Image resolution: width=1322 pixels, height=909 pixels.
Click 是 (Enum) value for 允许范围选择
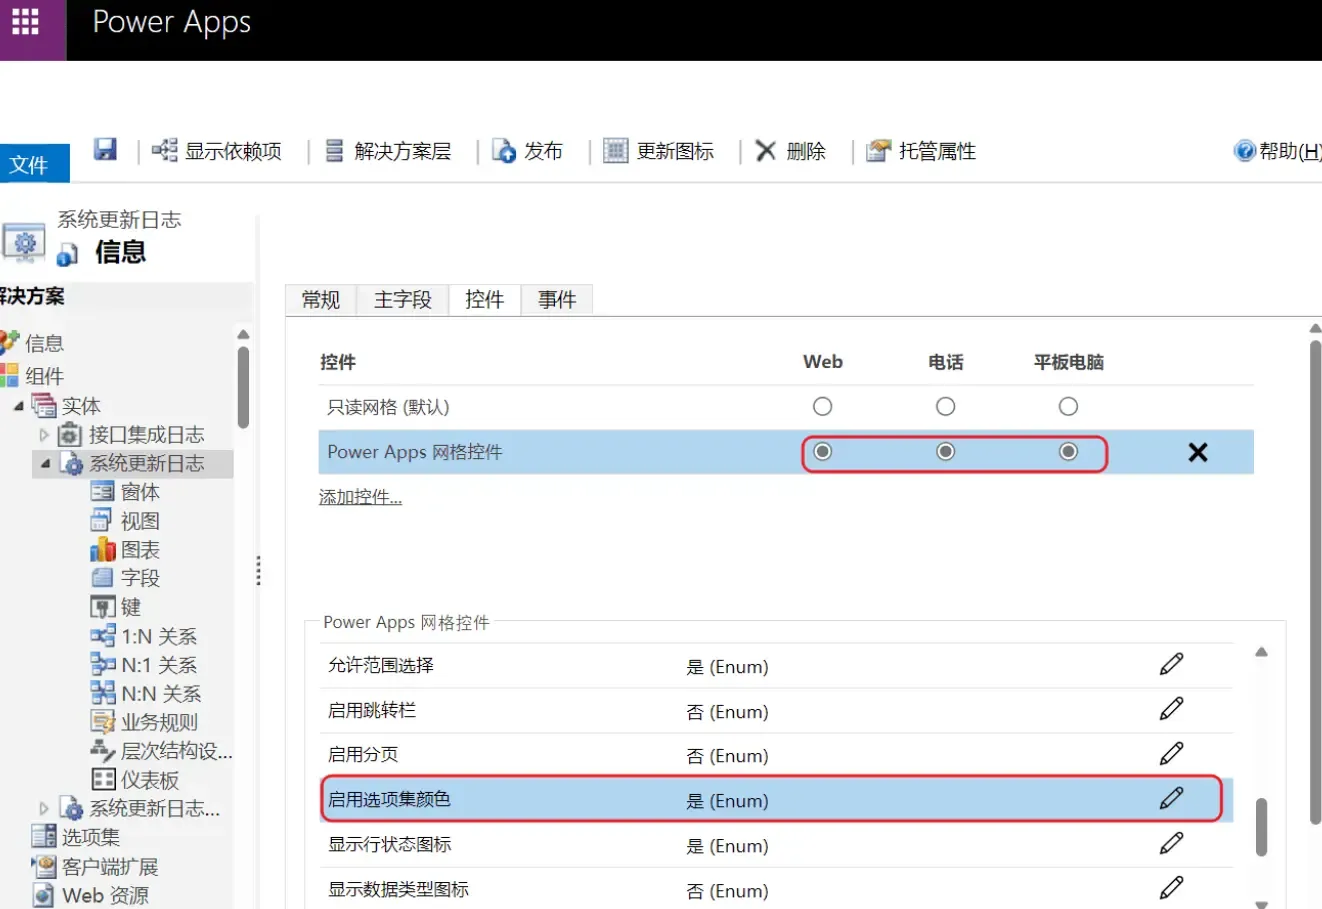[x=727, y=667]
